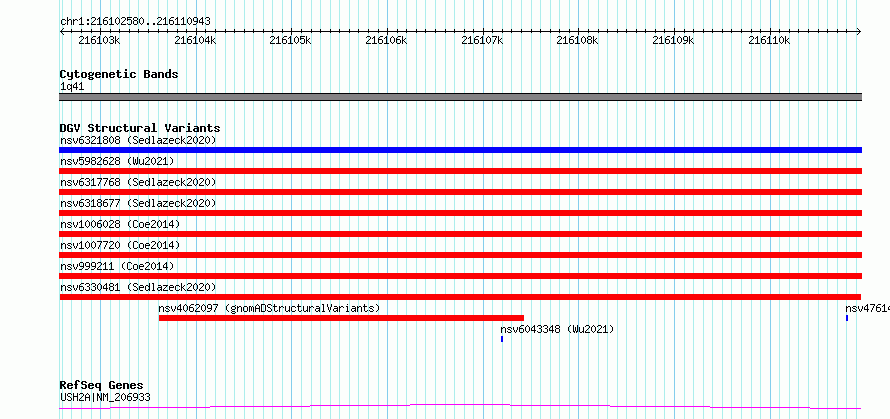
Task: Select the 216103k ruler tick label
Action: [99, 40]
